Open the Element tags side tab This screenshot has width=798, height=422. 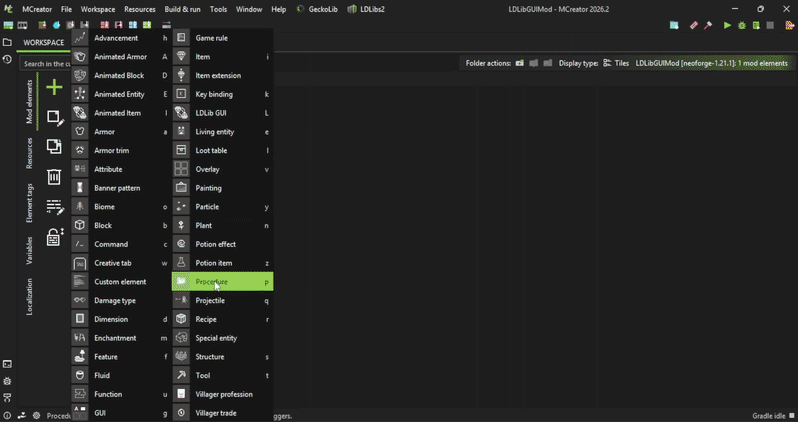[30, 203]
